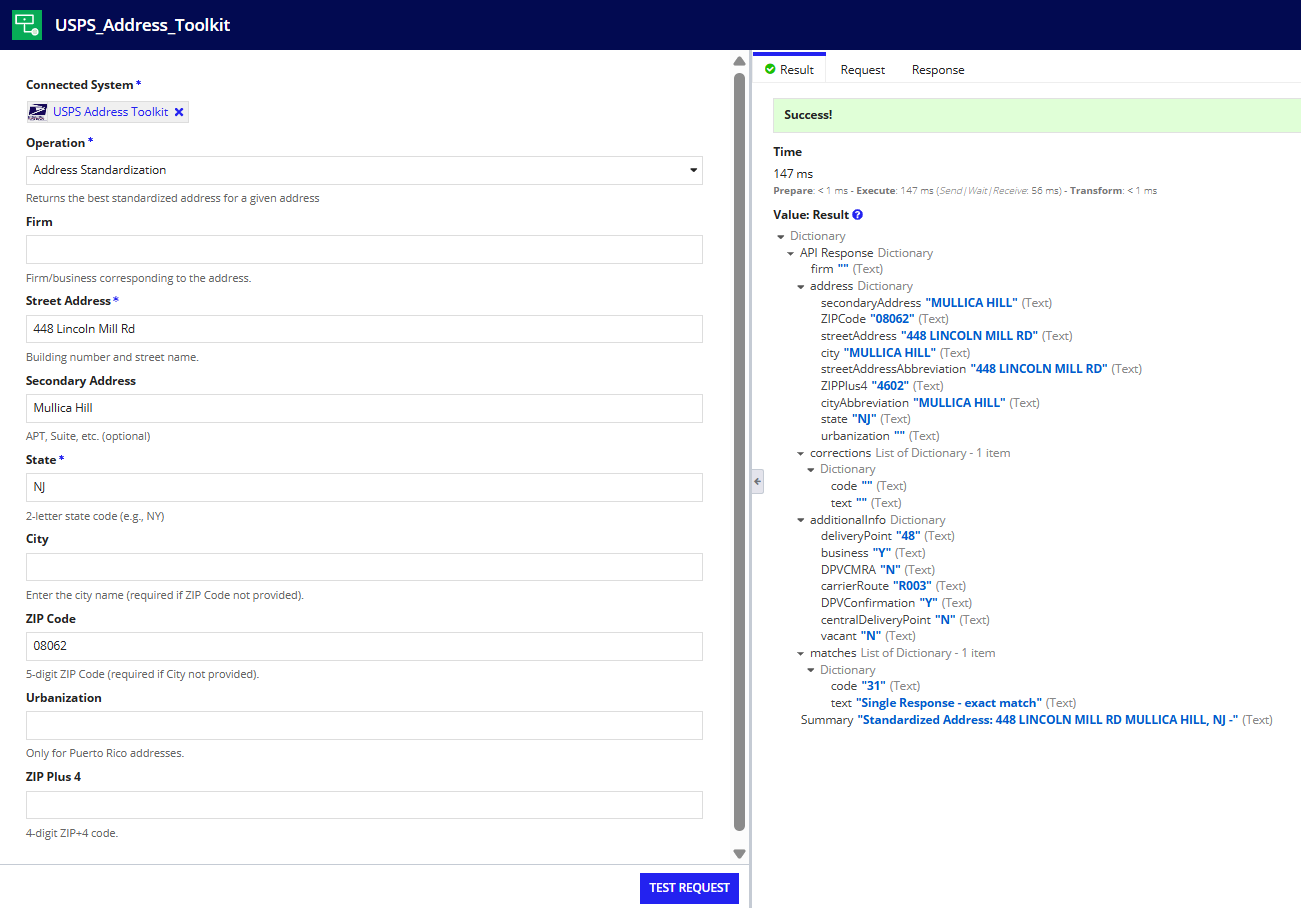Collapse the Dictionary under matches
The height and width of the screenshot is (908, 1301).
click(811, 671)
